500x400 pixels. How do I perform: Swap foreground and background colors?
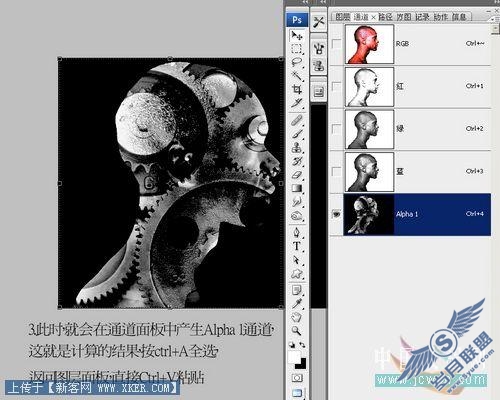coord(302,345)
